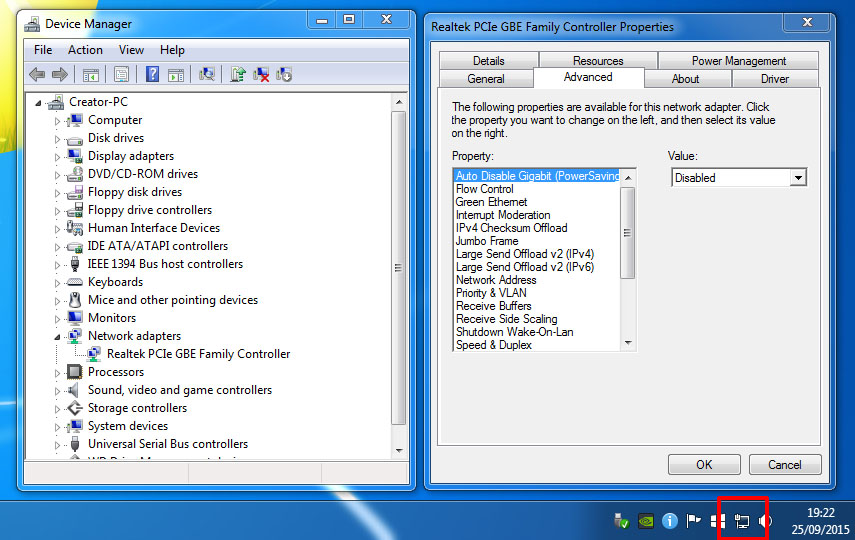
Task: Select the Speed & Duplex property
Action: 493,345
